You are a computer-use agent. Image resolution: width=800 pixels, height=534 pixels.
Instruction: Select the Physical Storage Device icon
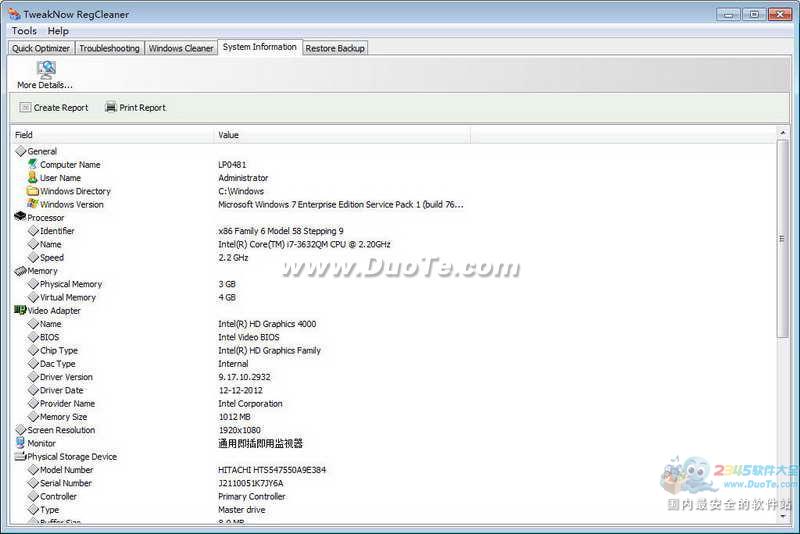20,457
